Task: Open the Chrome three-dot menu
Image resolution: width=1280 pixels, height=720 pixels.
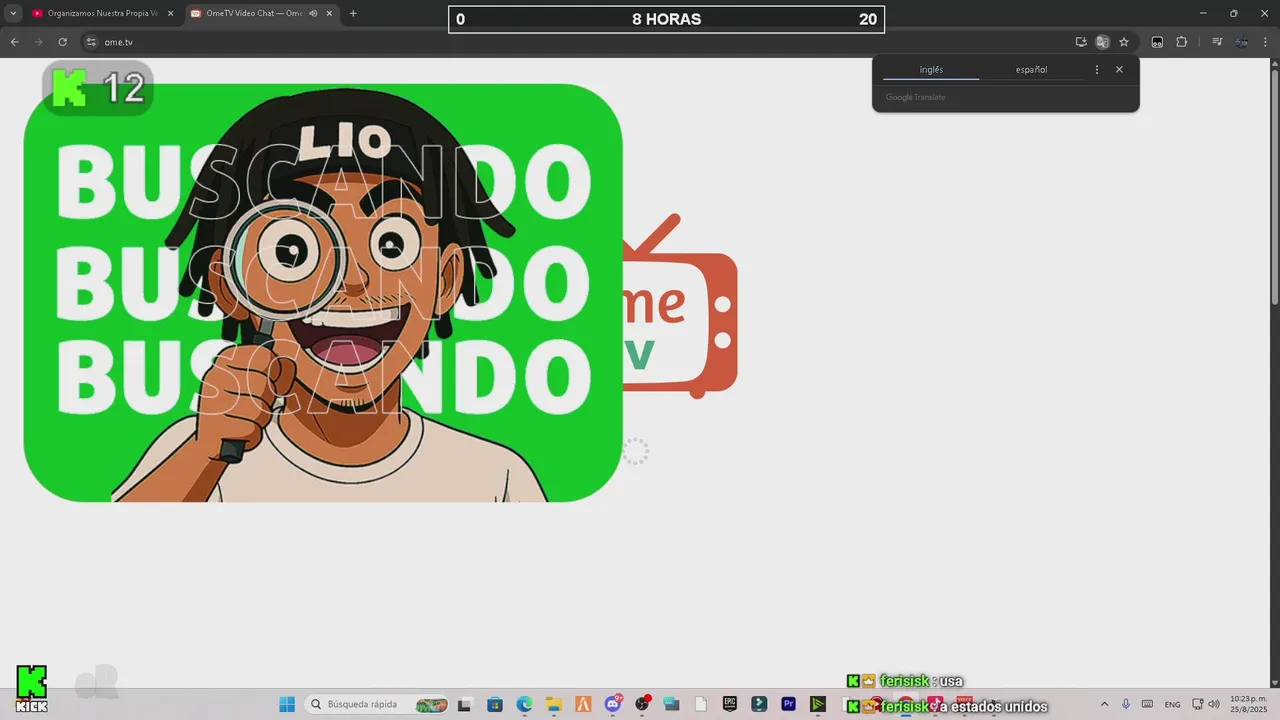Action: (1265, 42)
